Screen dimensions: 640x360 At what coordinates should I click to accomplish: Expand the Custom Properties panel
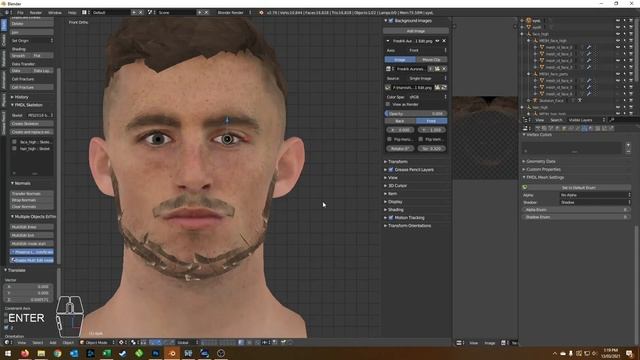[x=542, y=169]
